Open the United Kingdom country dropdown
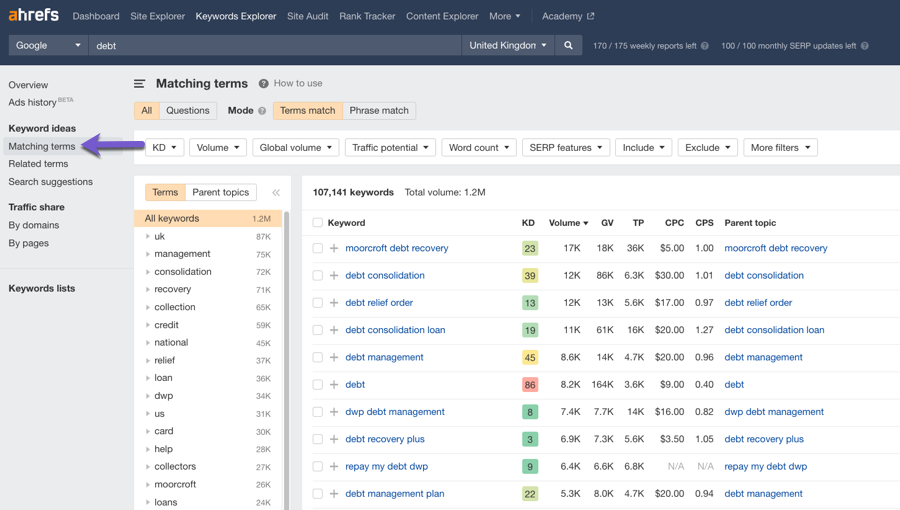 pyautogui.click(x=508, y=45)
